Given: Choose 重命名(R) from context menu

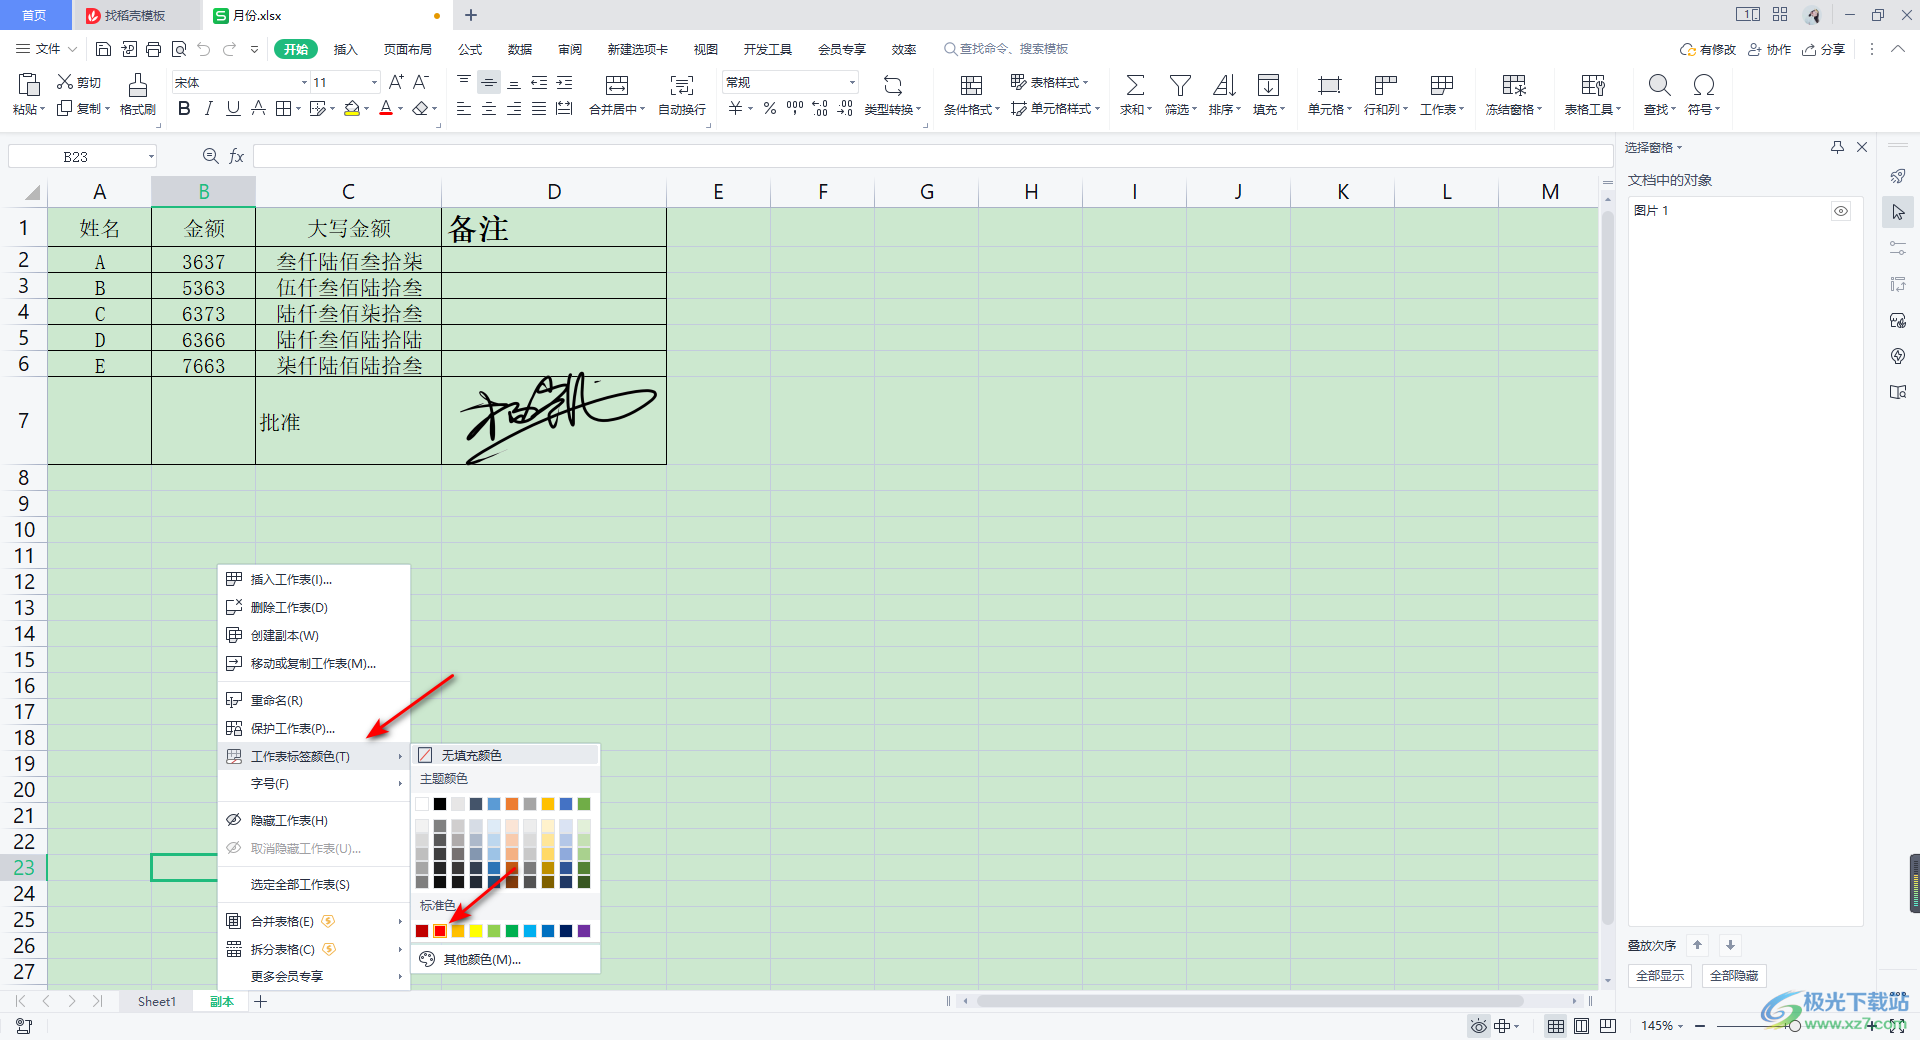Looking at the screenshot, I should pos(314,700).
